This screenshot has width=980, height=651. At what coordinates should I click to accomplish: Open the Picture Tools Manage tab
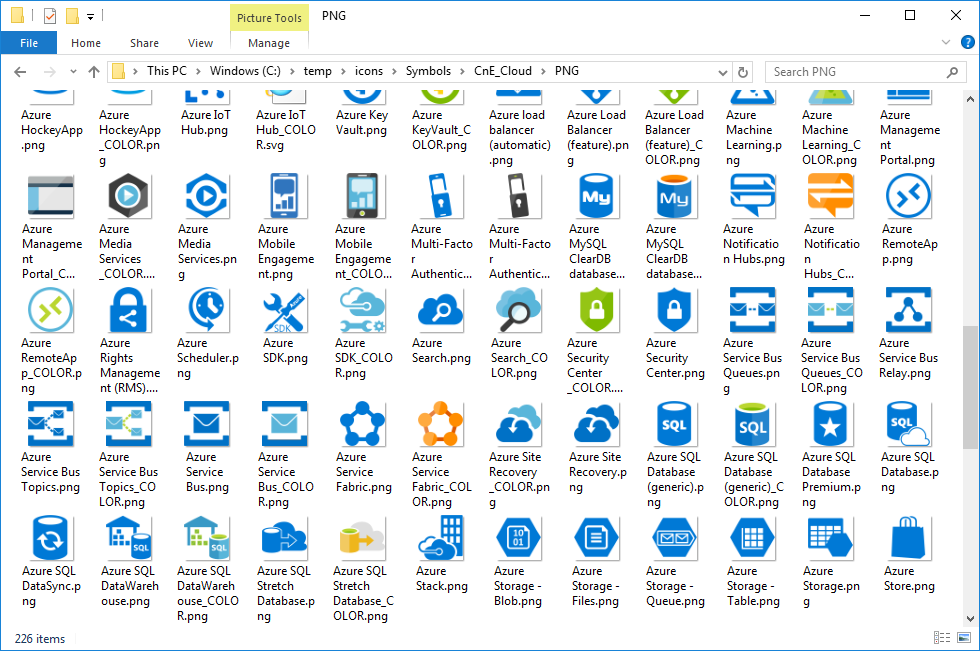point(268,43)
